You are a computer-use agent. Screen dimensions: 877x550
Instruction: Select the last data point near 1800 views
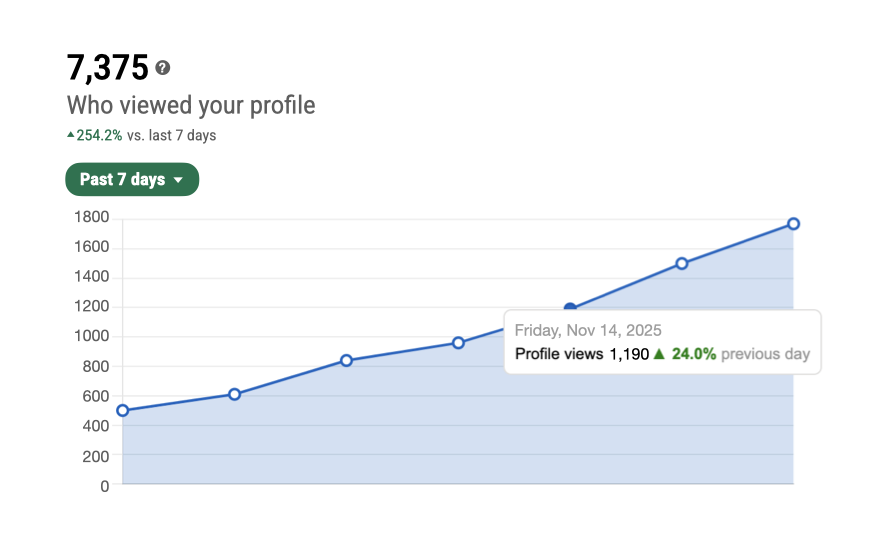(x=793, y=224)
